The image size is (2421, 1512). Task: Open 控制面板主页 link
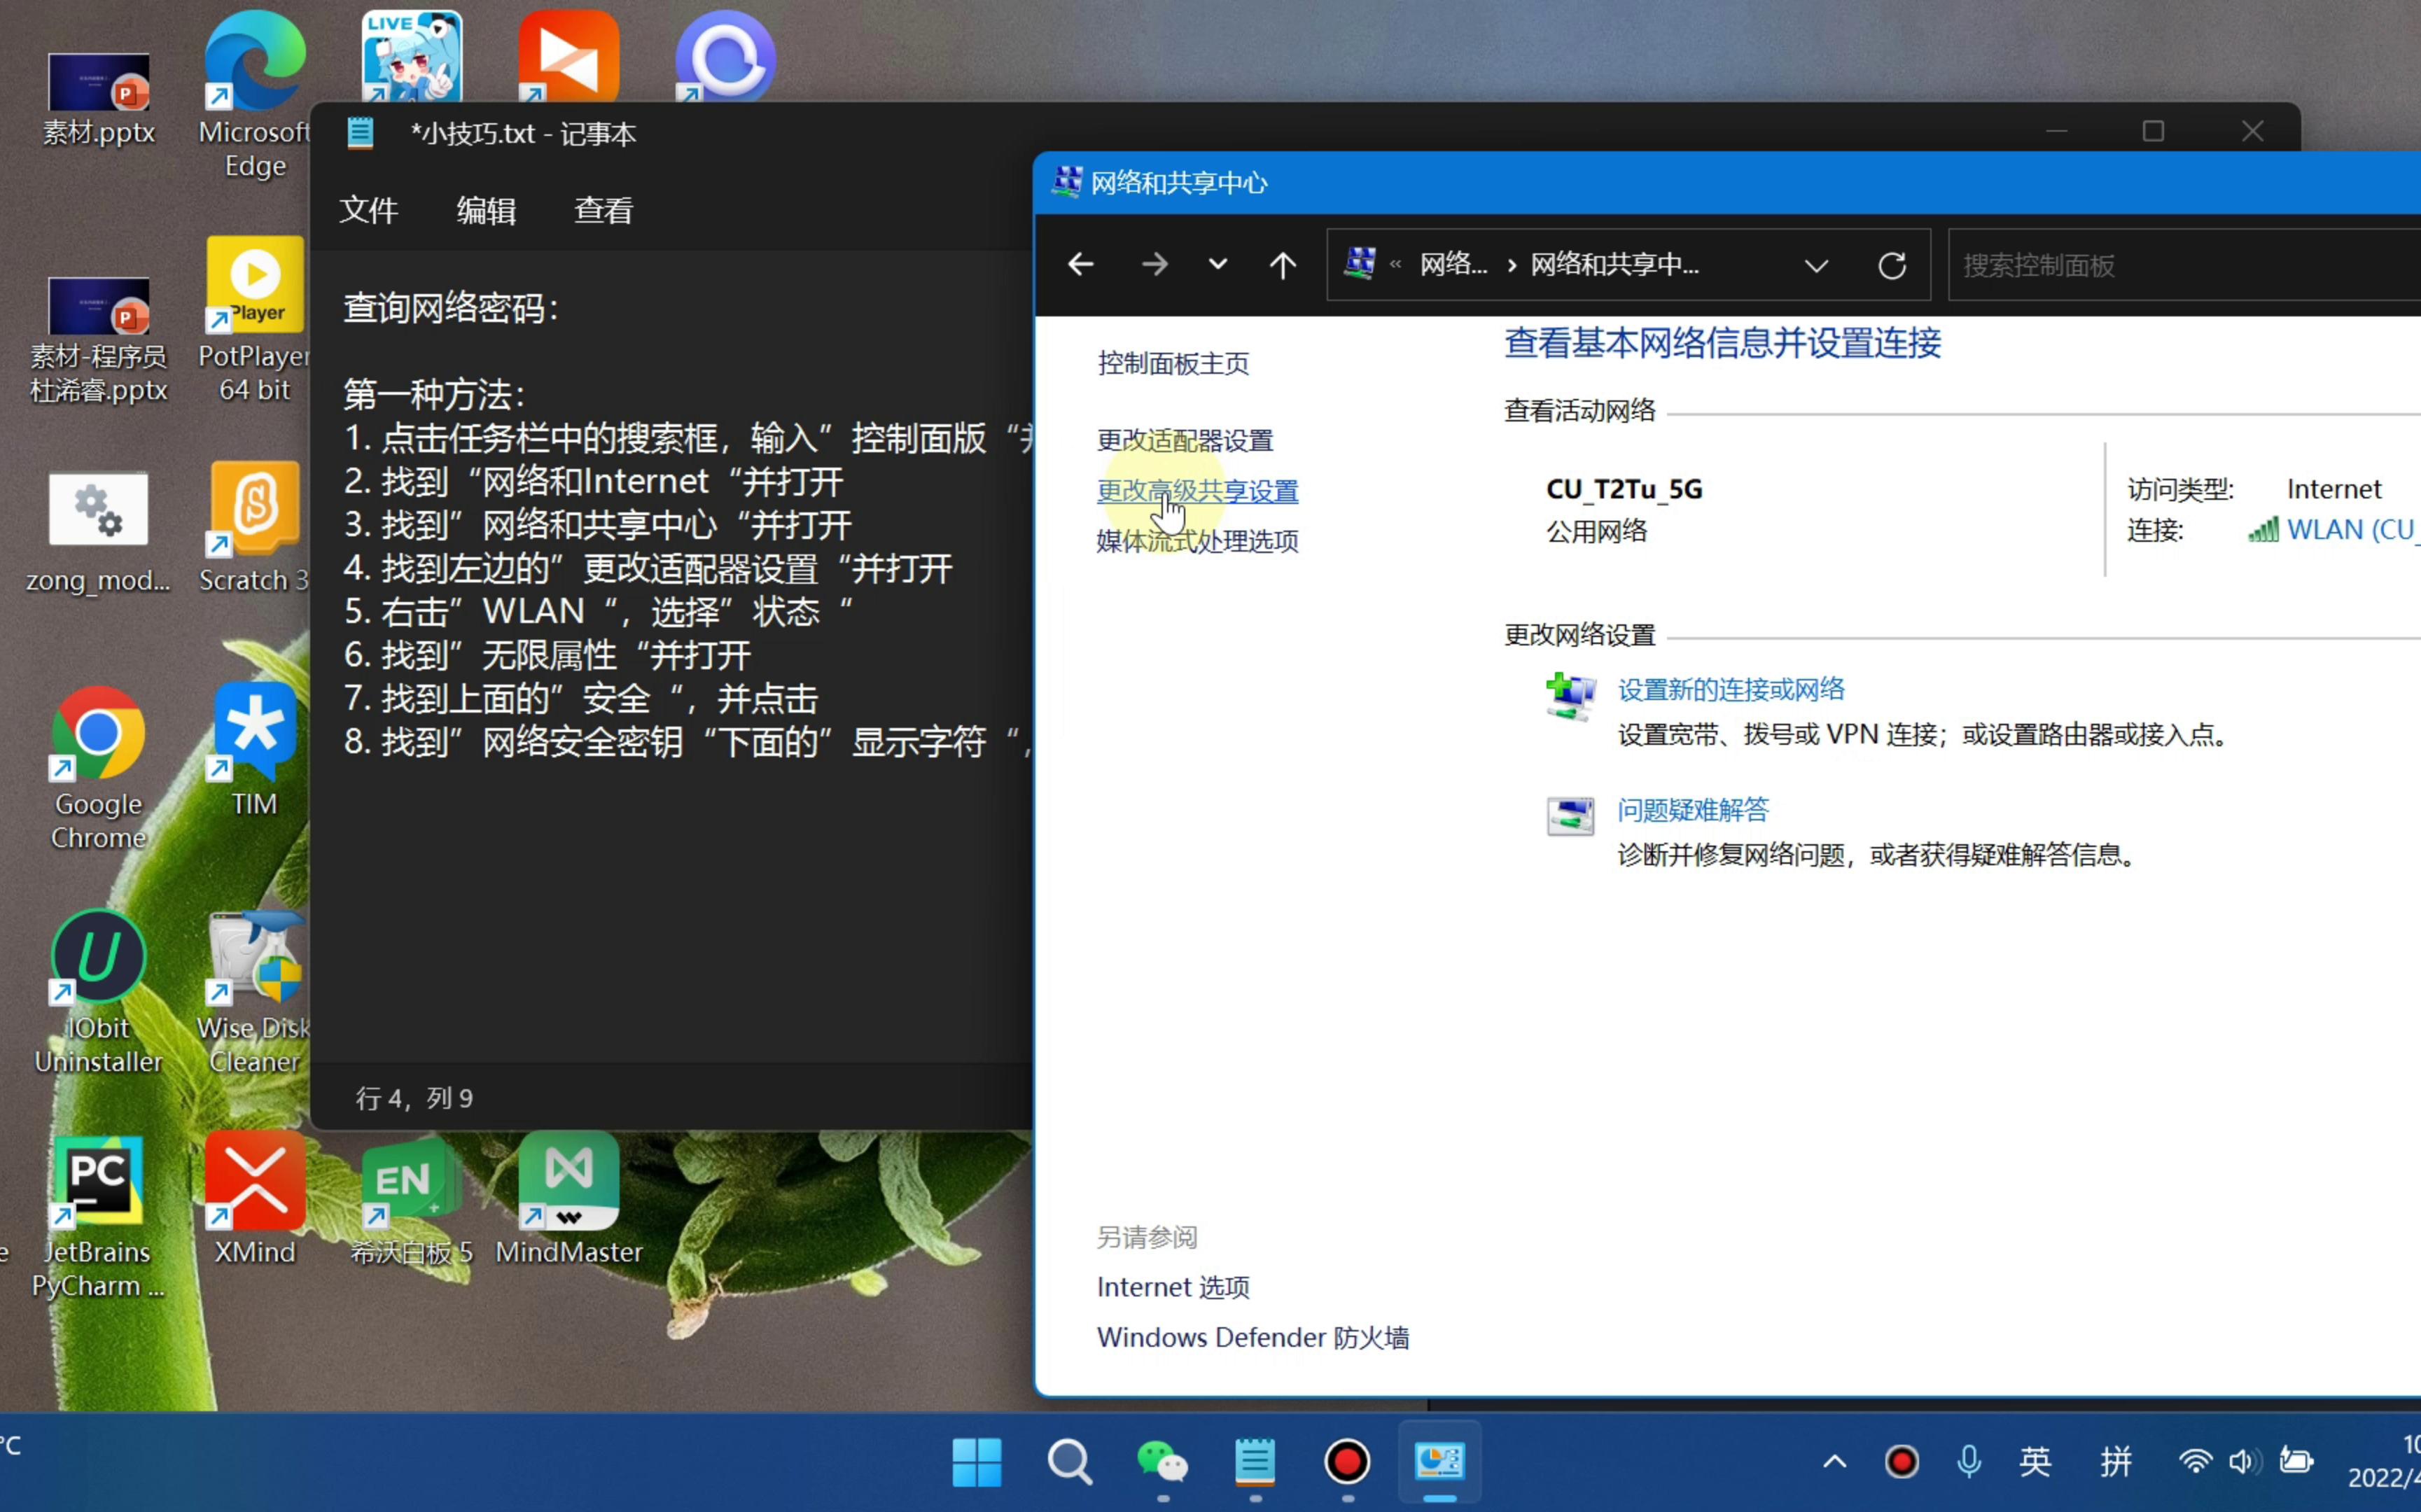1173,363
